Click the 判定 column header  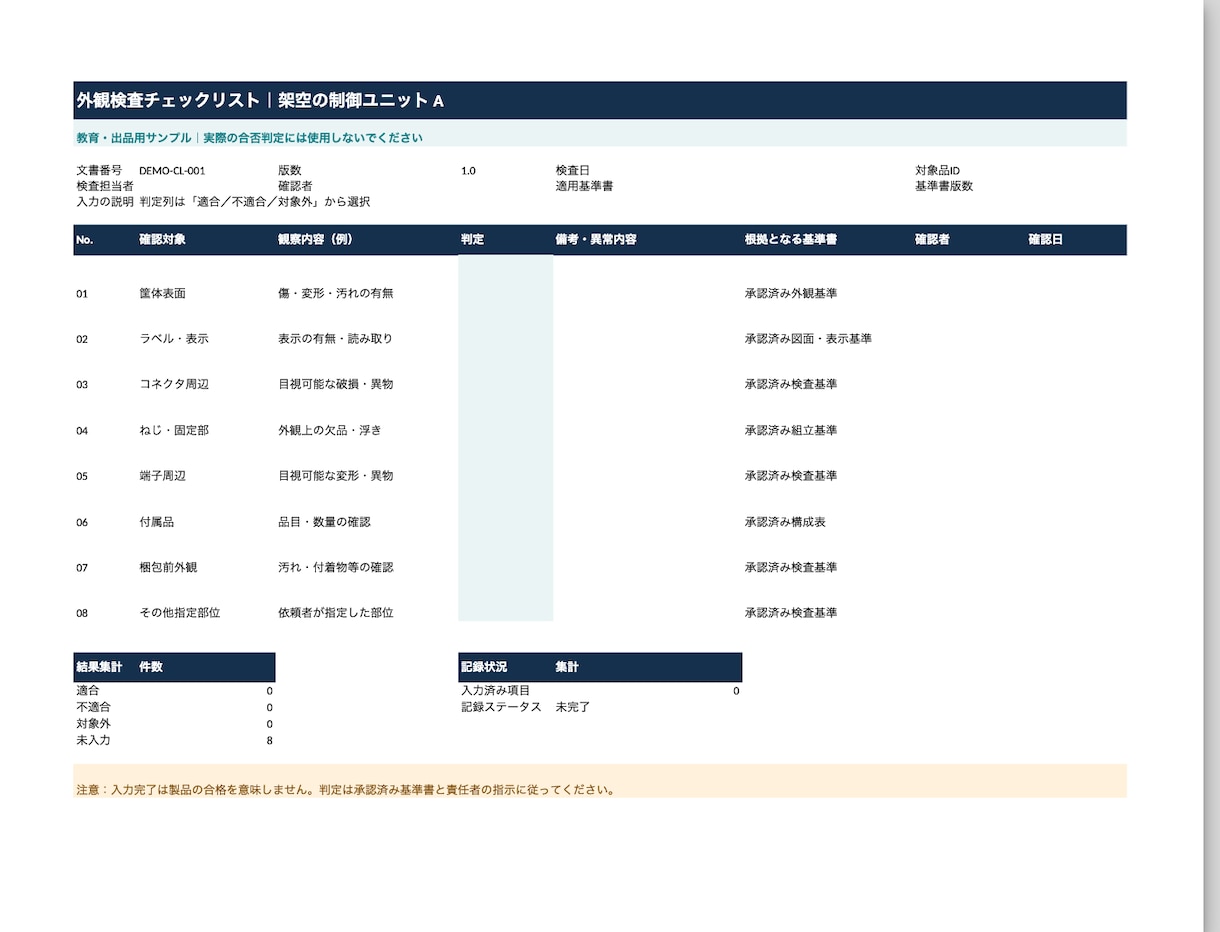click(x=472, y=240)
